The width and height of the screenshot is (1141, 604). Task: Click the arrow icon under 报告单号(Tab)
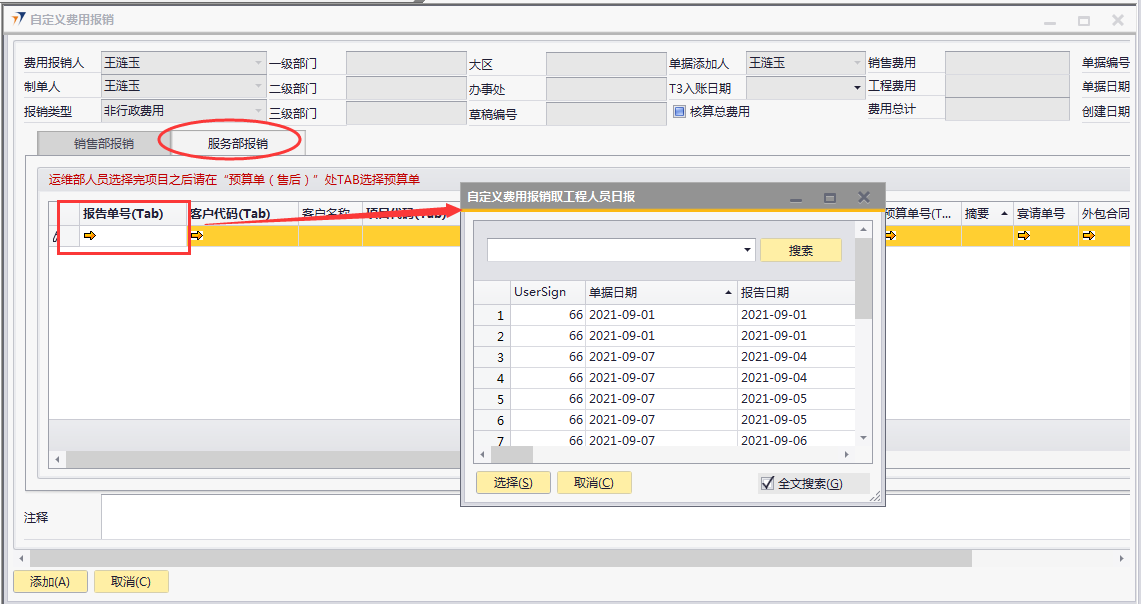(x=90, y=236)
